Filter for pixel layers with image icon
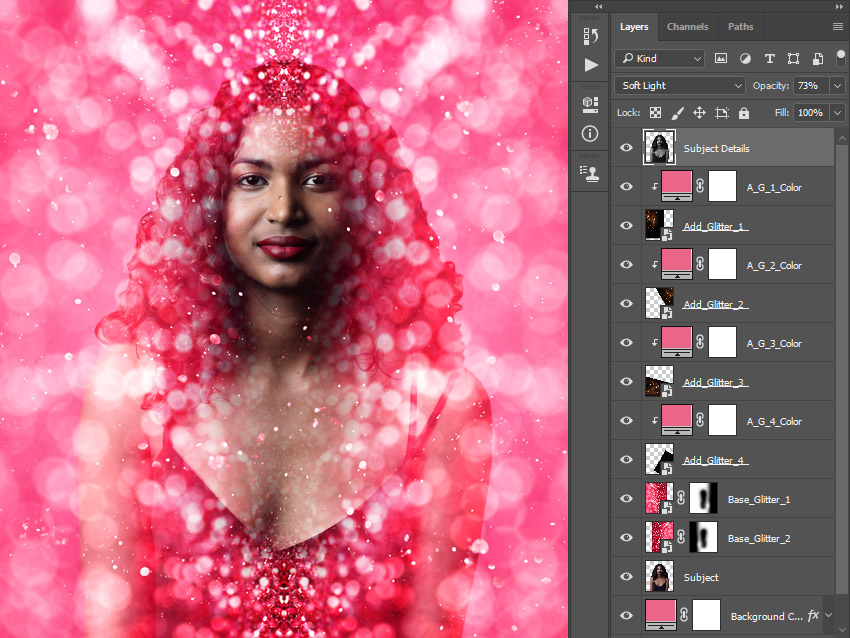The width and height of the screenshot is (850, 638). coord(721,59)
